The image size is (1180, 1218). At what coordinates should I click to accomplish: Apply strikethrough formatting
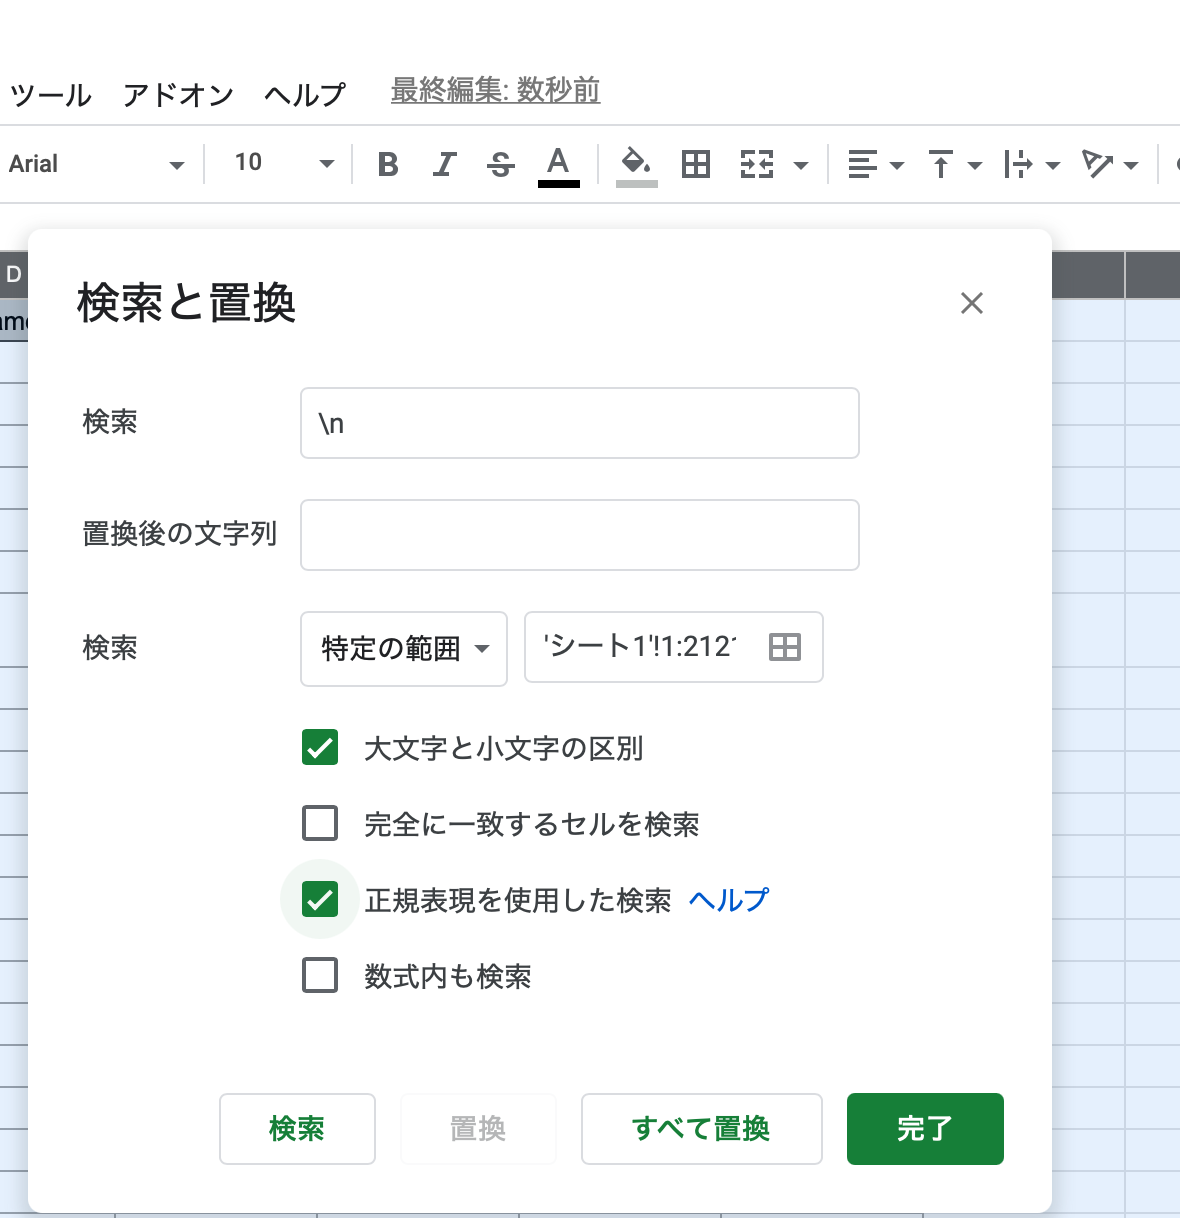500,164
